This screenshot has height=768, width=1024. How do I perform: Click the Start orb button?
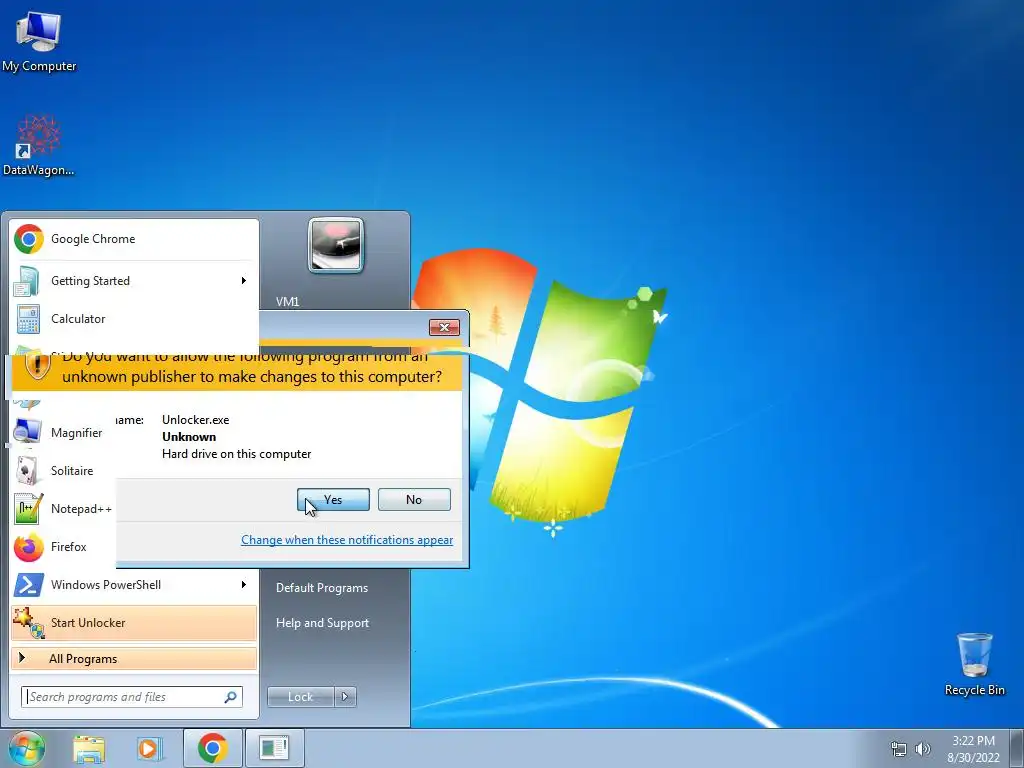tap(26, 748)
